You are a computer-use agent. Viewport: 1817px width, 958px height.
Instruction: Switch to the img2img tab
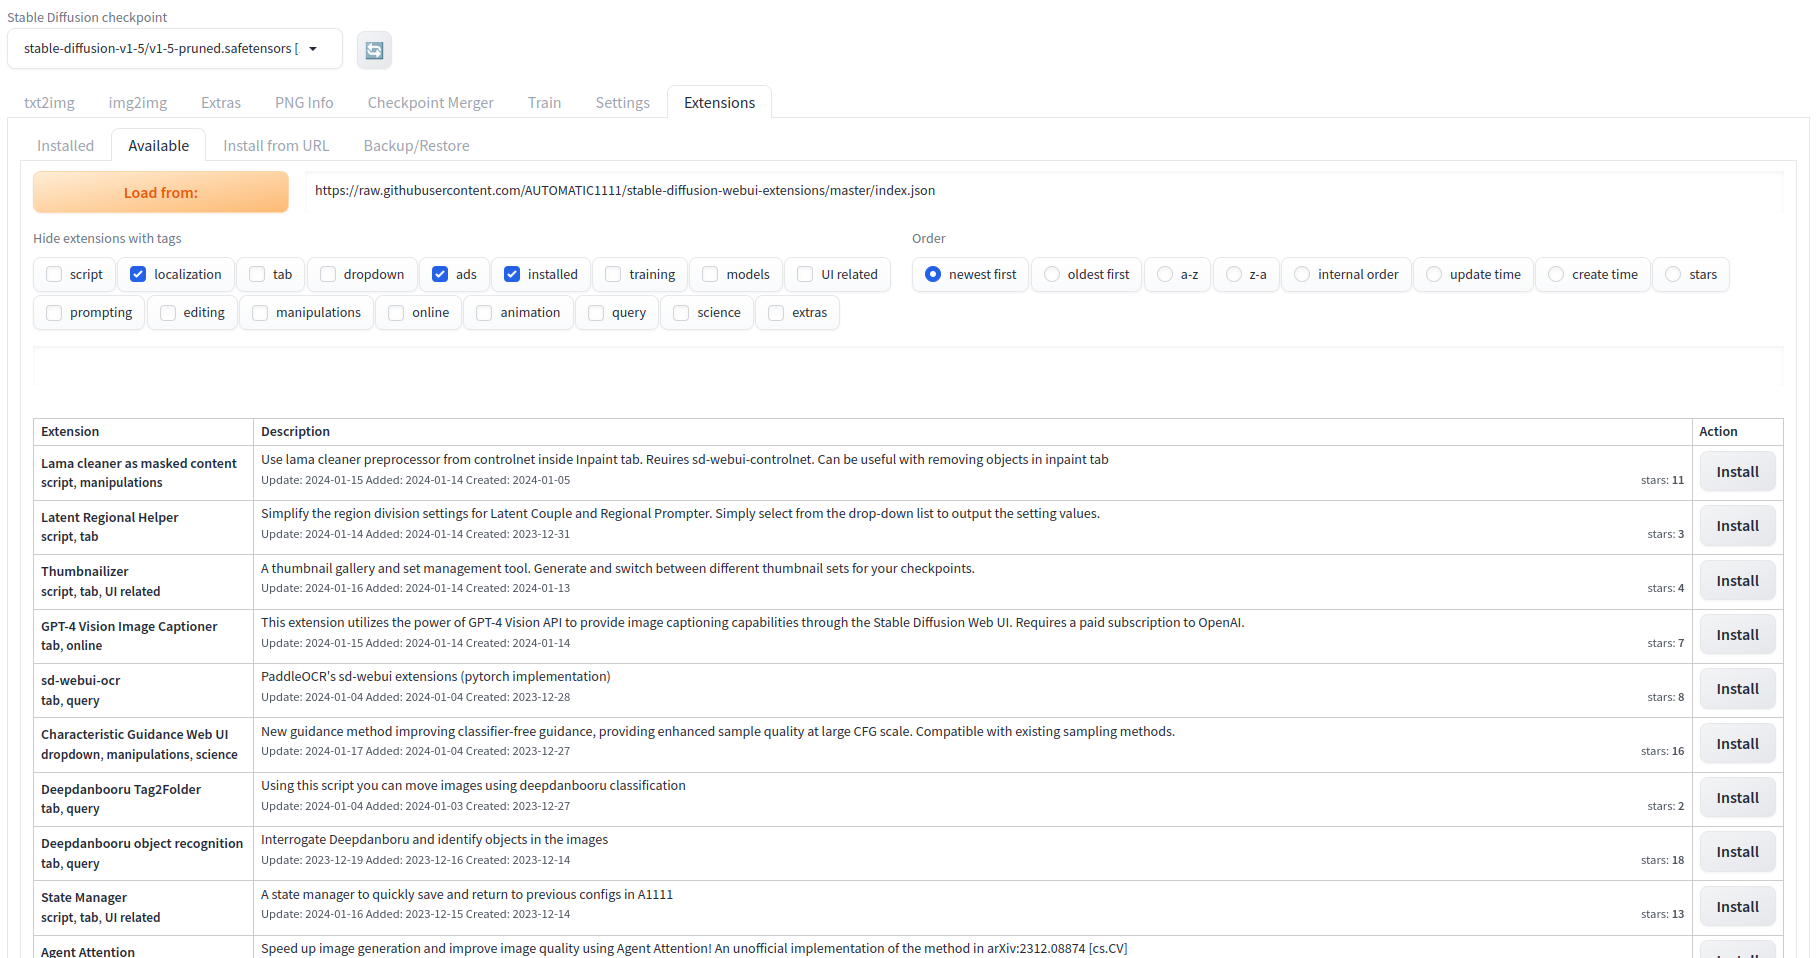(138, 103)
